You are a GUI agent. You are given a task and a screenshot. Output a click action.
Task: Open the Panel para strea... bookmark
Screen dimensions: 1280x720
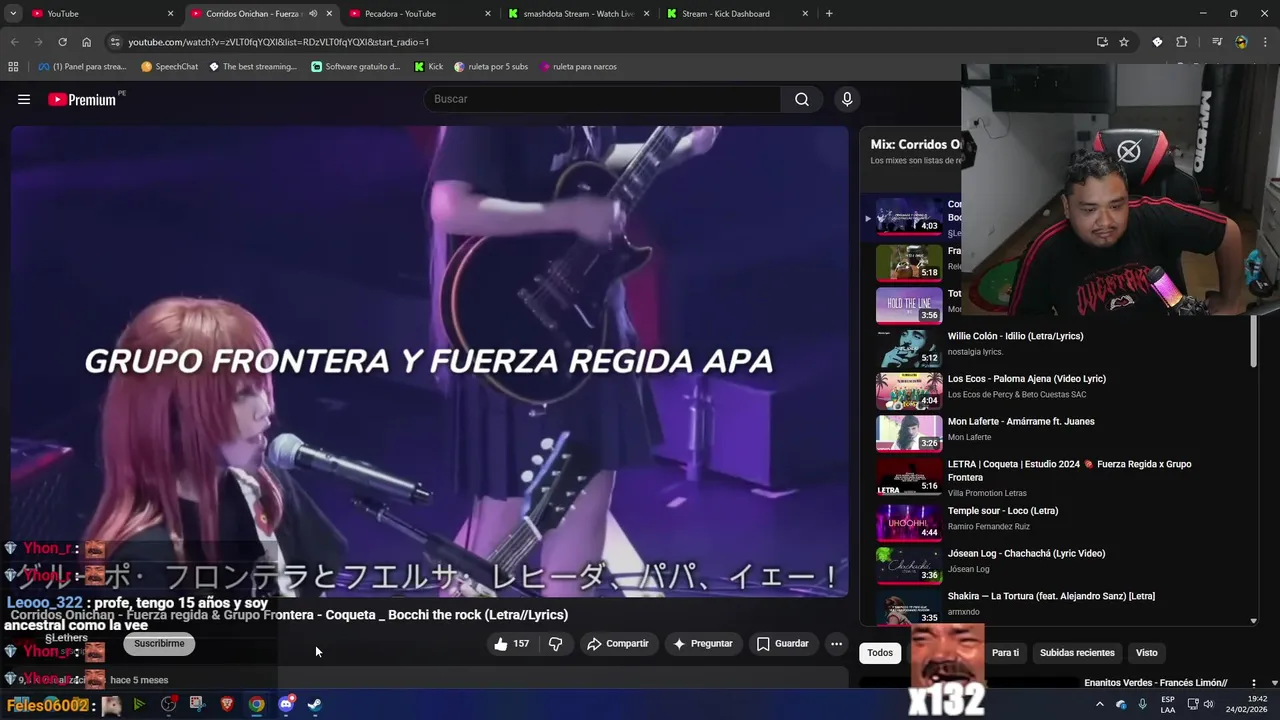(82, 67)
